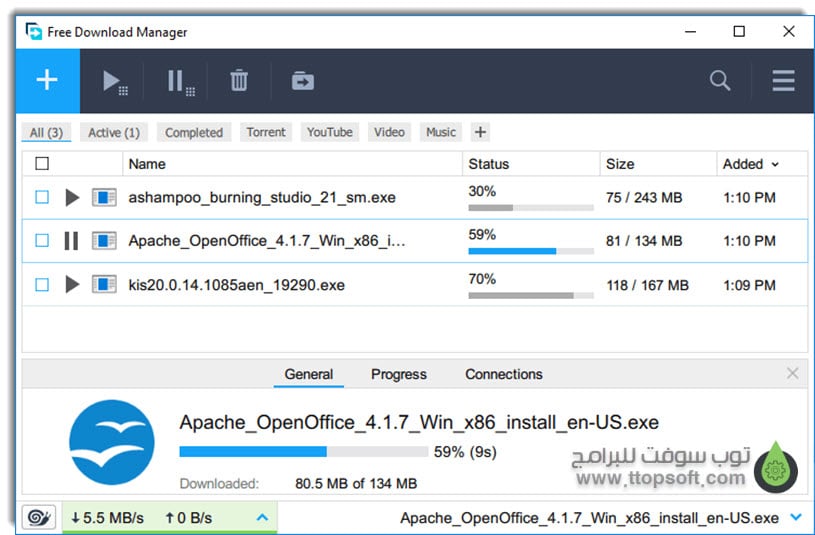This screenshot has height=535, width=815.
Task: Click details panel progress bar 59% (9s)
Action: coord(304,451)
